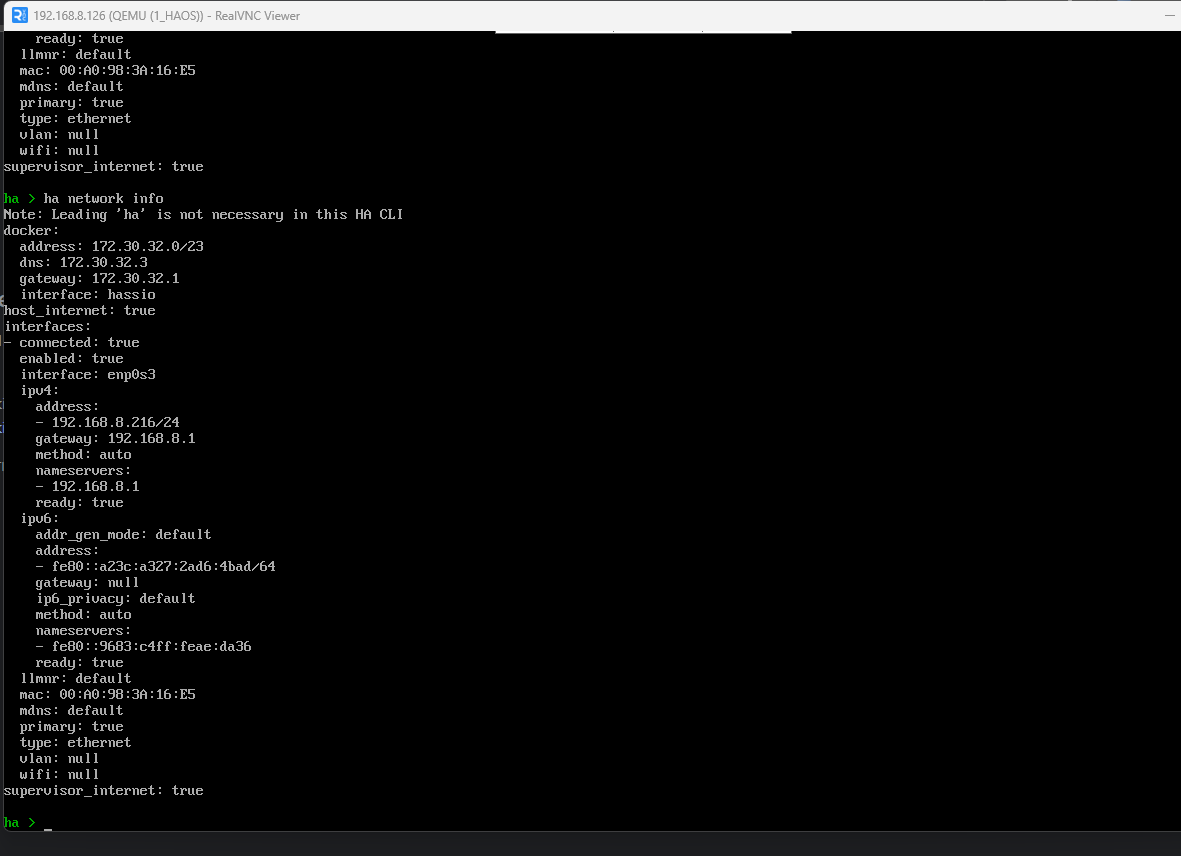Click the interface enp0s3 line

click(88, 374)
